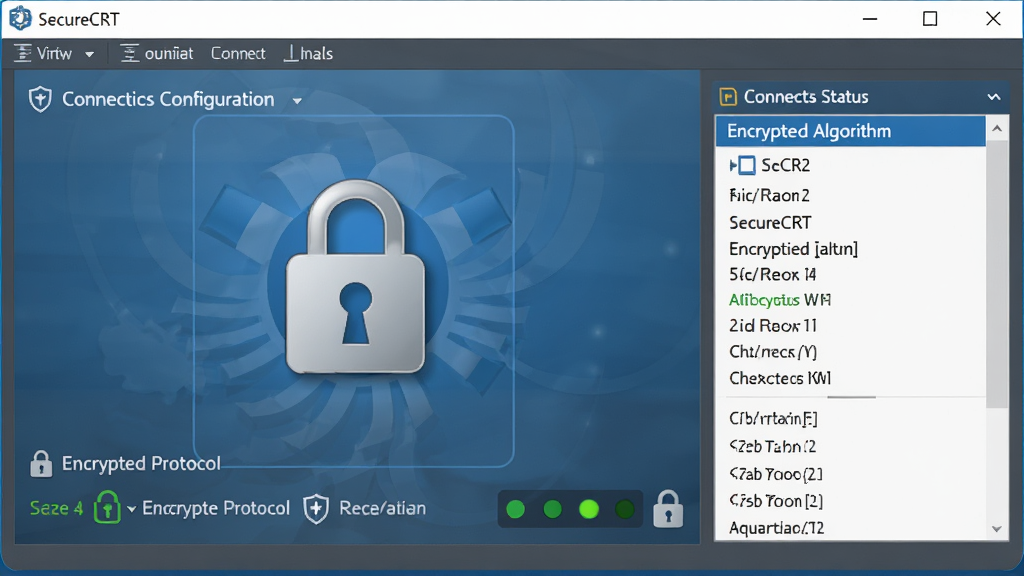Click the gray padlock icon beside status dots
The width and height of the screenshot is (1024, 576).
point(668,508)
